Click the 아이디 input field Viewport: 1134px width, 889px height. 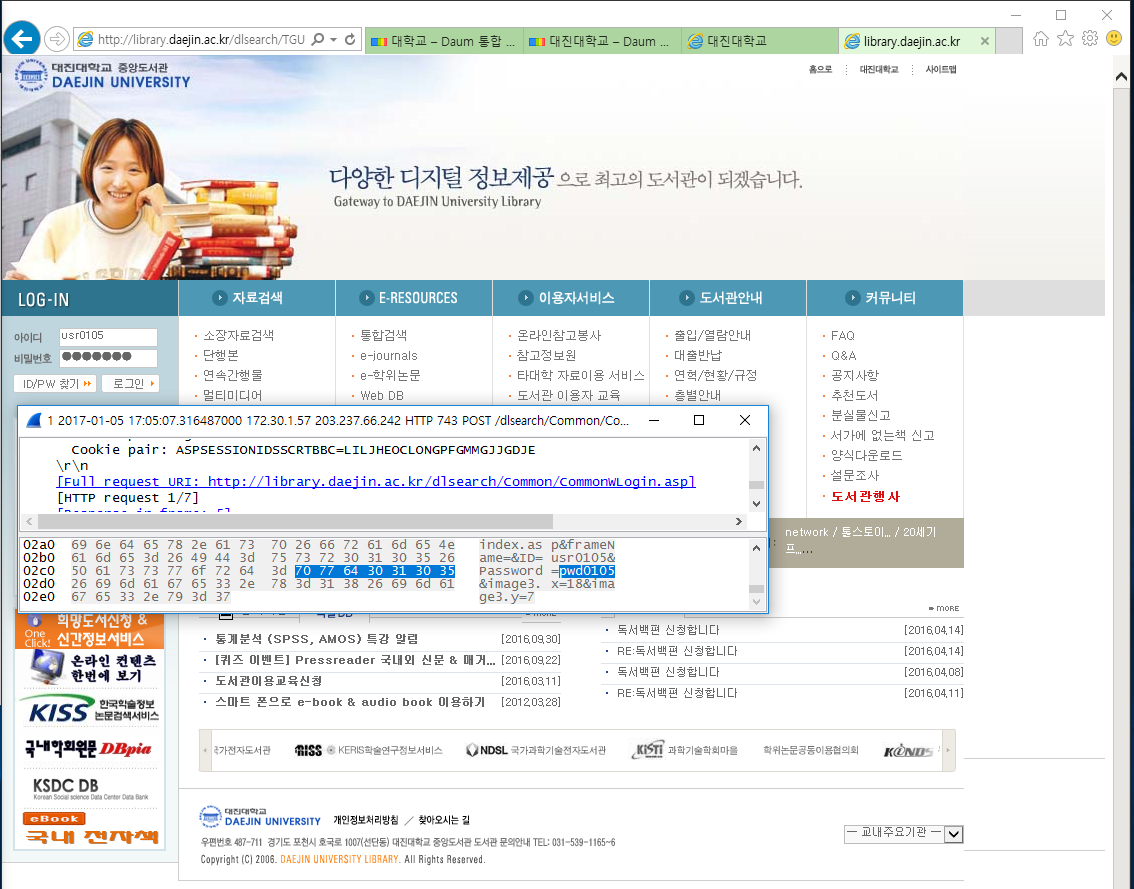pos(108,337)
